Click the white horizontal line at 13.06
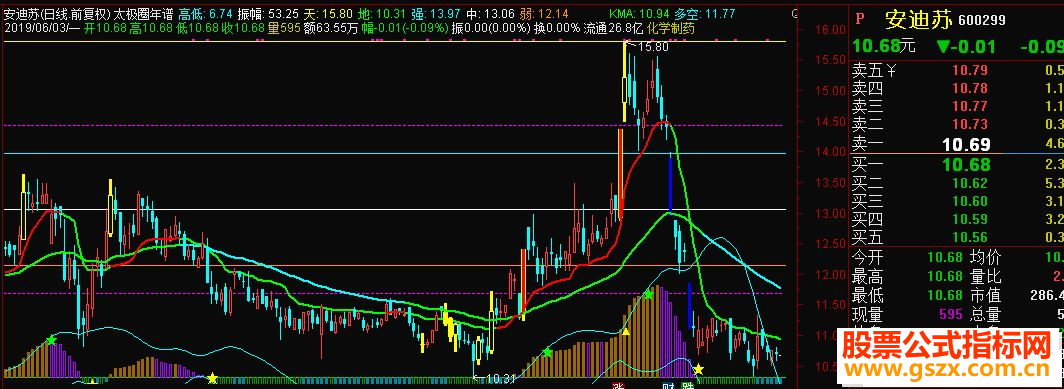The width and height of the screenshot is (1064, 389). point(394,210)
